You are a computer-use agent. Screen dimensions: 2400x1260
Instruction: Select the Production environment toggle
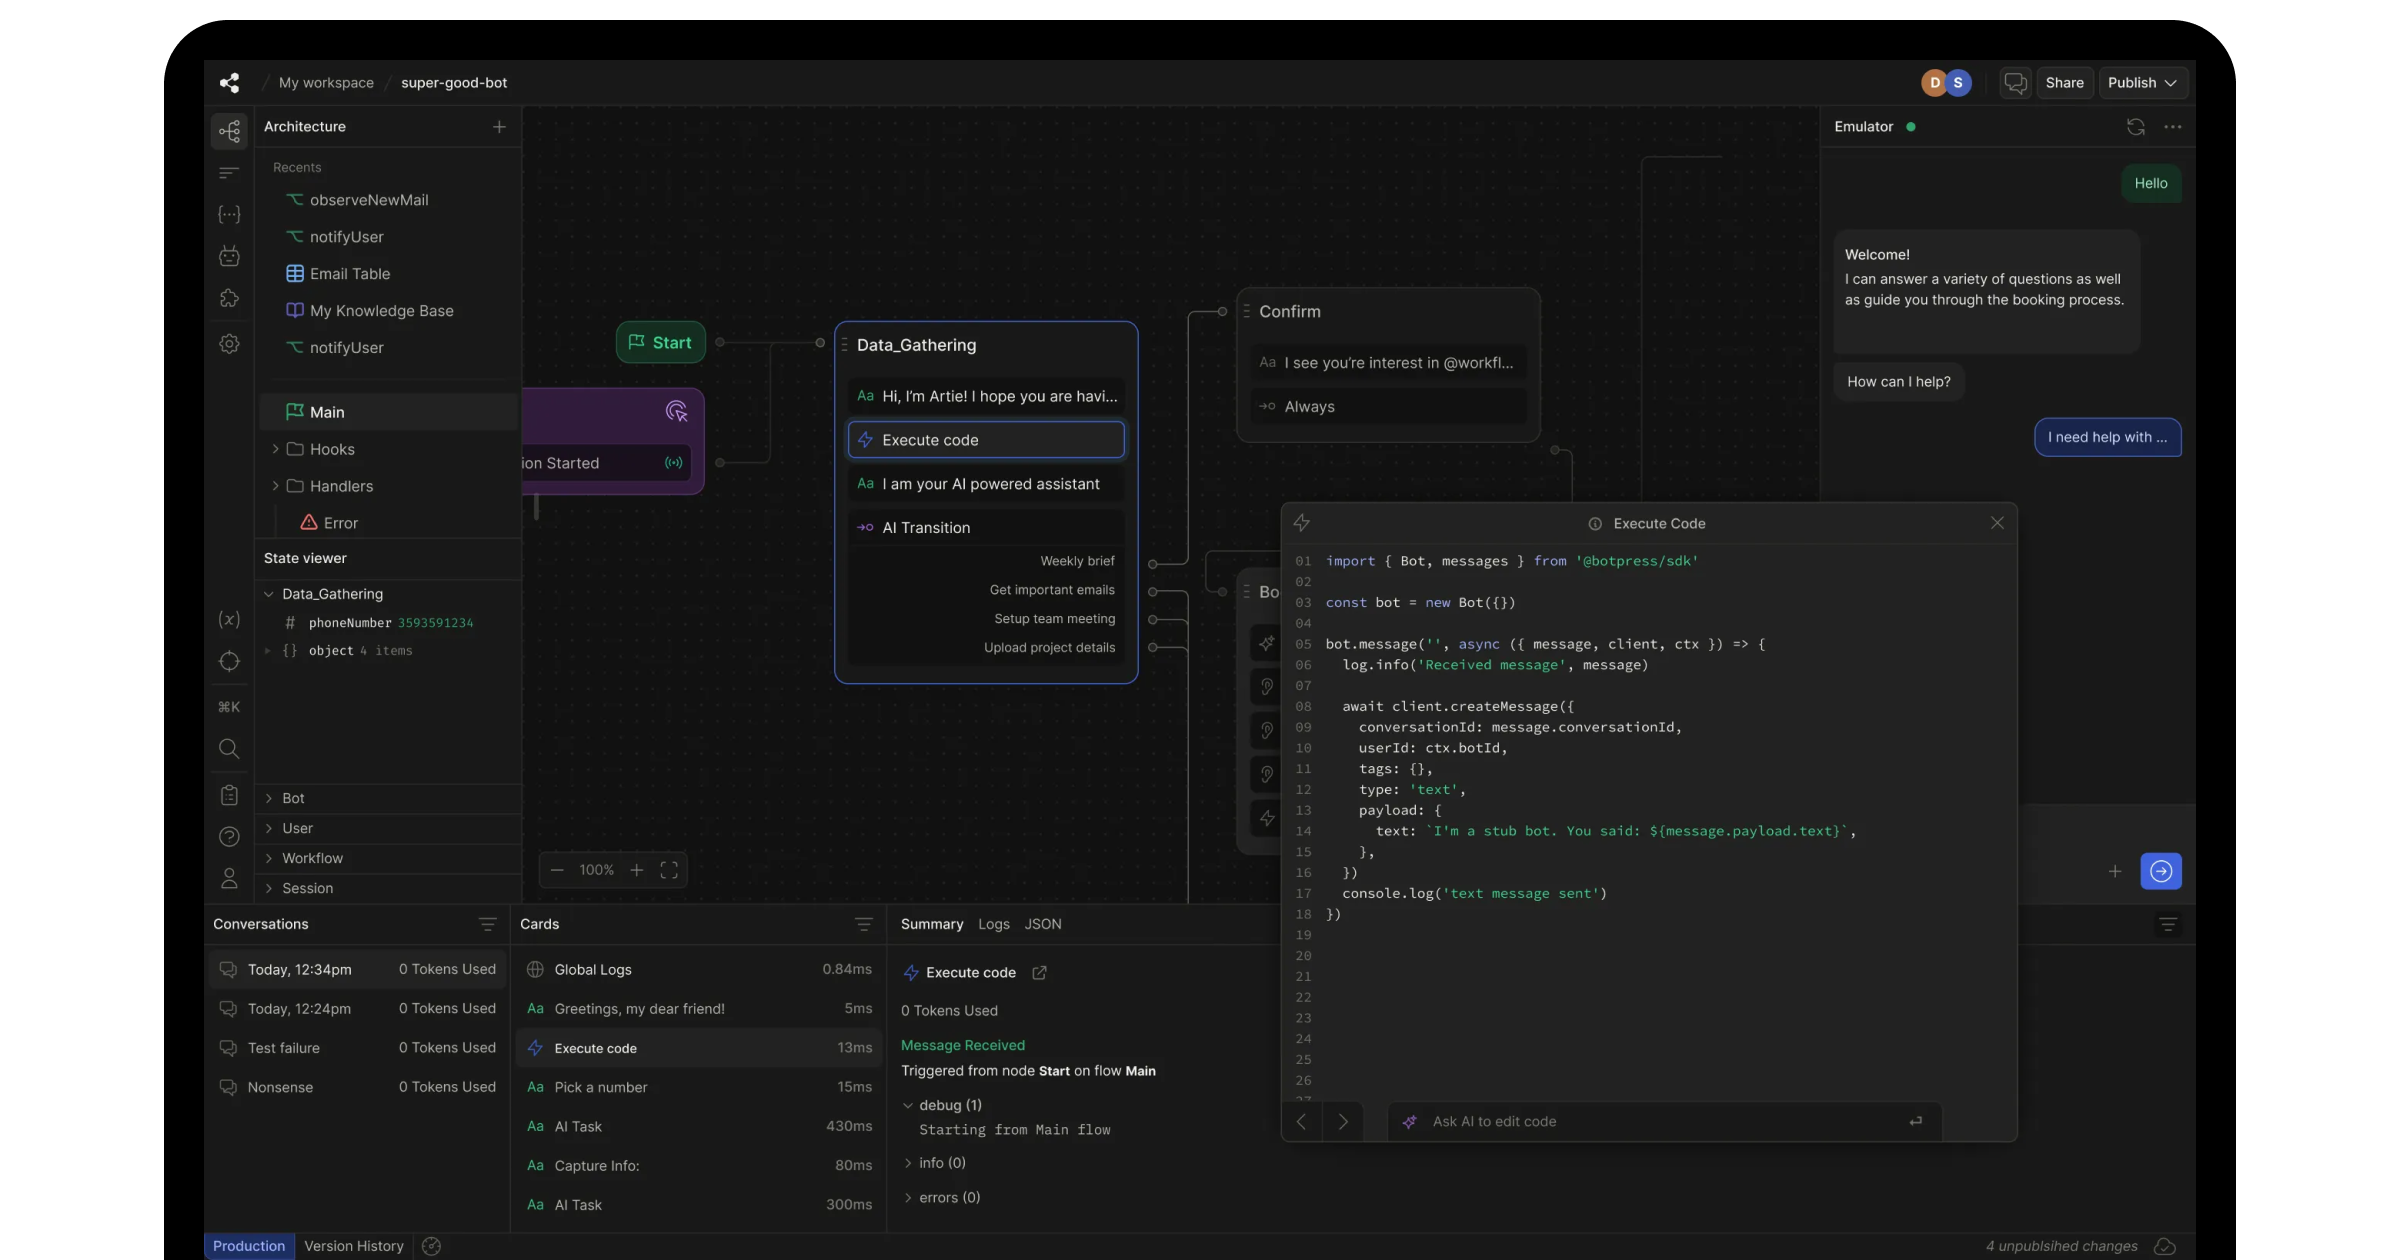coord(249,1246)
